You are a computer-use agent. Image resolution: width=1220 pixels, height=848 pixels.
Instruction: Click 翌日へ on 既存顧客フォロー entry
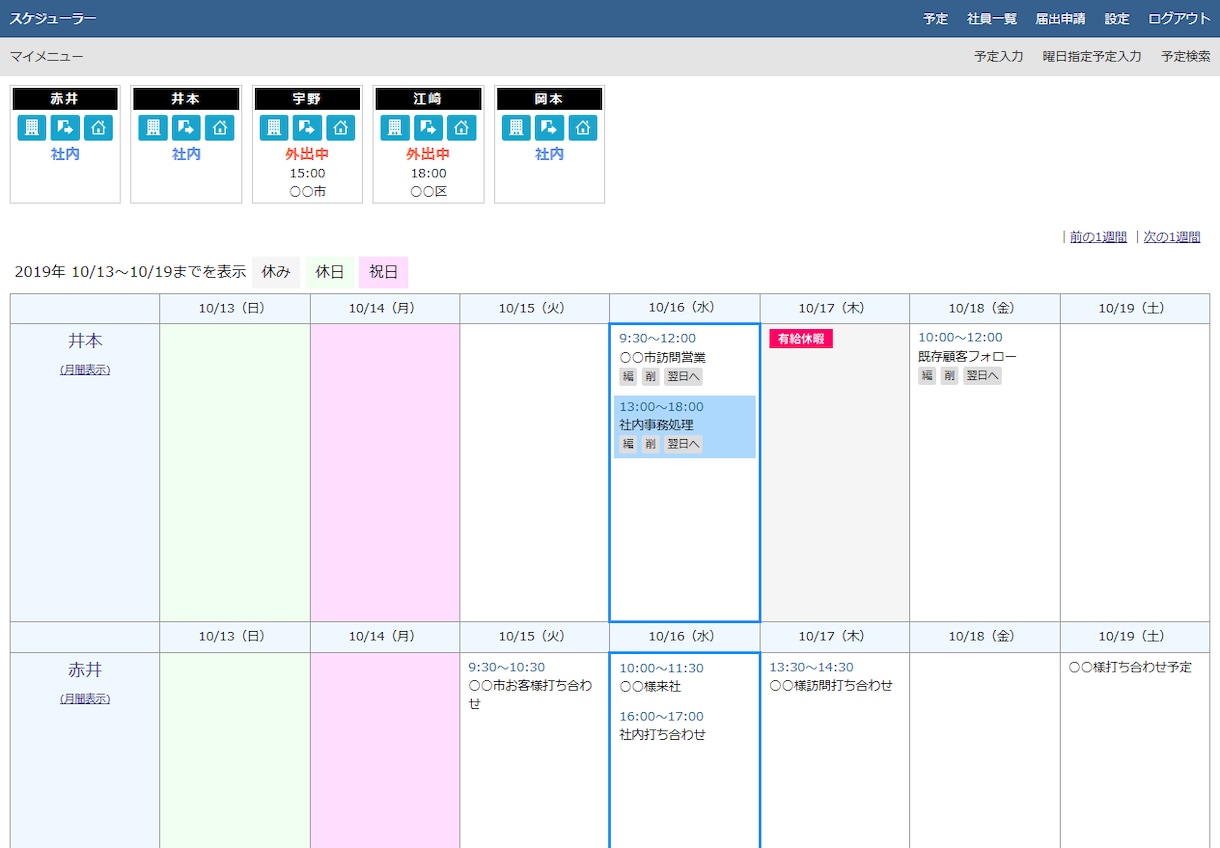click(982, 376)
